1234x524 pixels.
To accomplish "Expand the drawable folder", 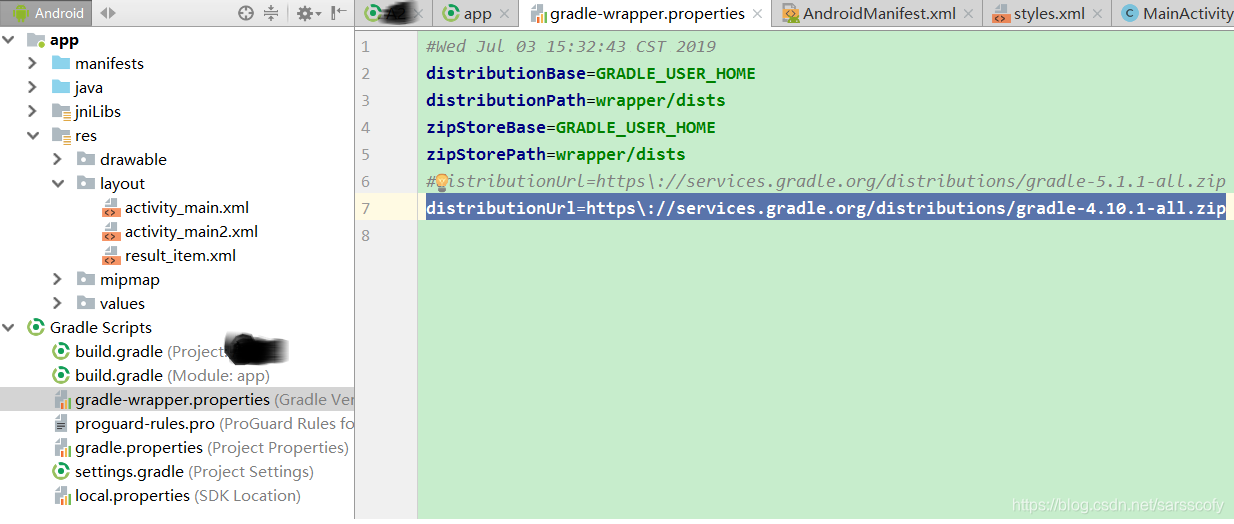I will [x=58, y=160].
